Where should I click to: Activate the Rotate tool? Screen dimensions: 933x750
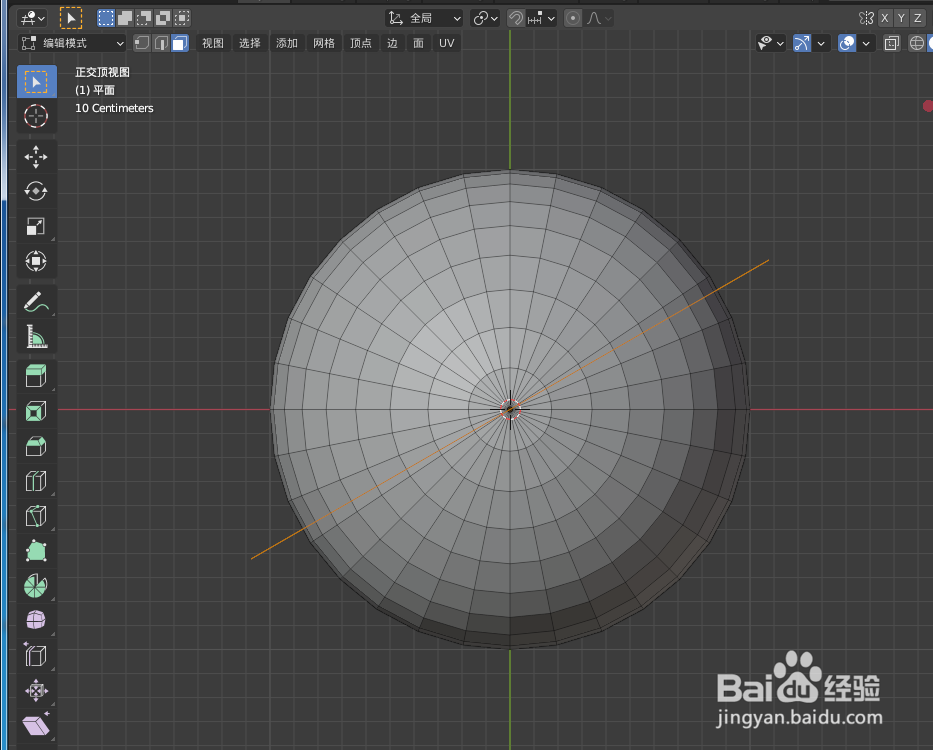(x=36, y=191)
